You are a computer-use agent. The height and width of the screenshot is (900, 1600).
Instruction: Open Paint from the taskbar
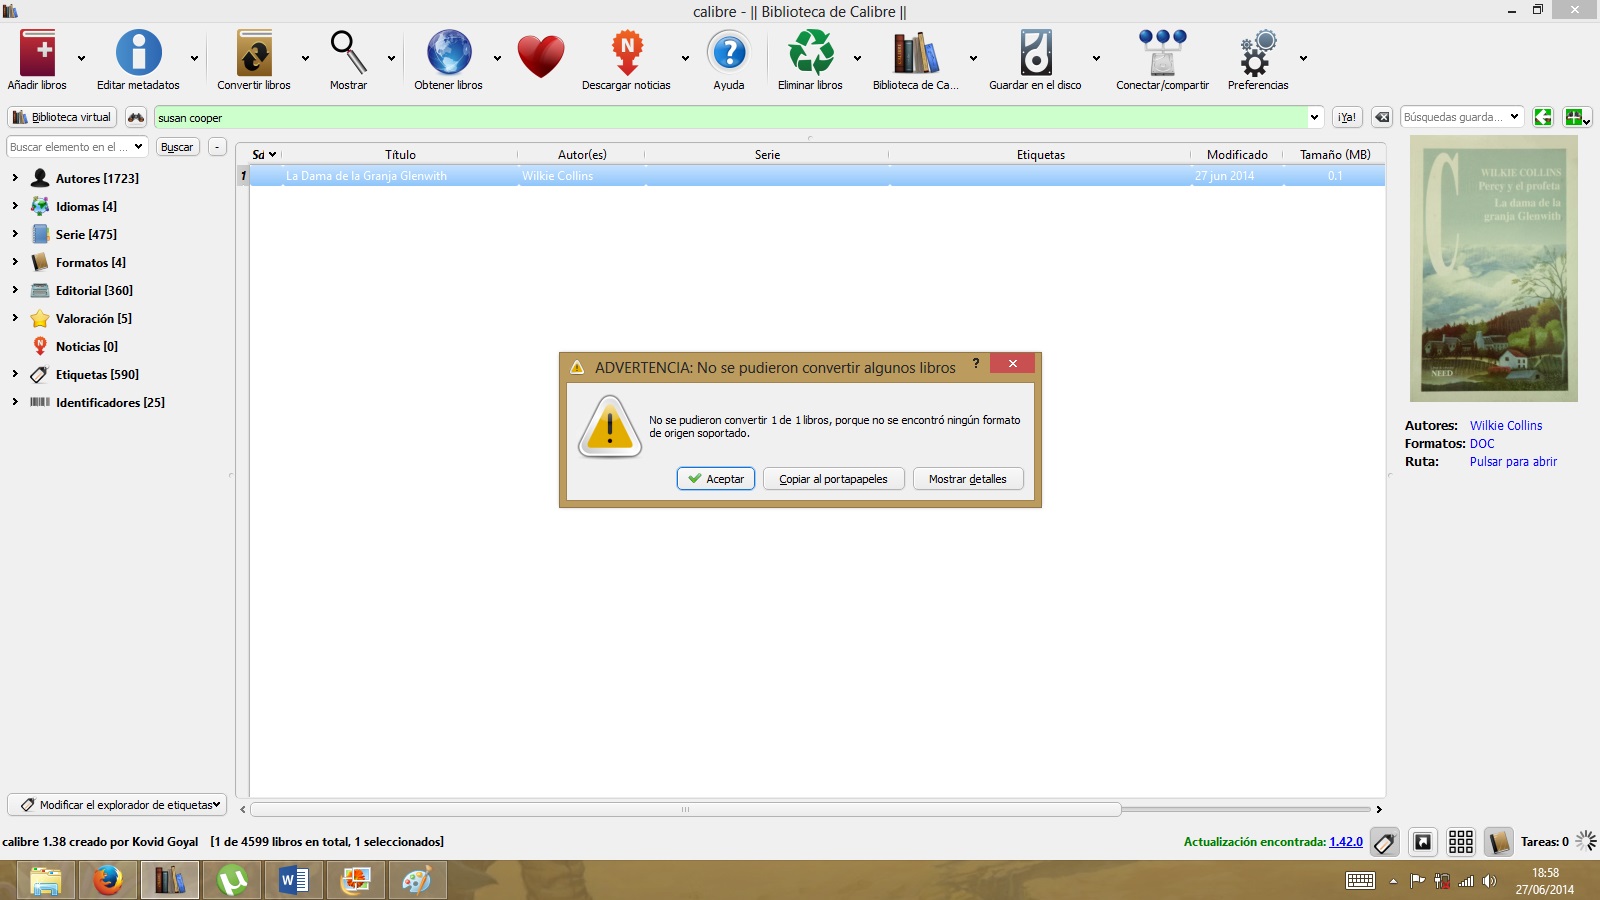coord(418,880)
